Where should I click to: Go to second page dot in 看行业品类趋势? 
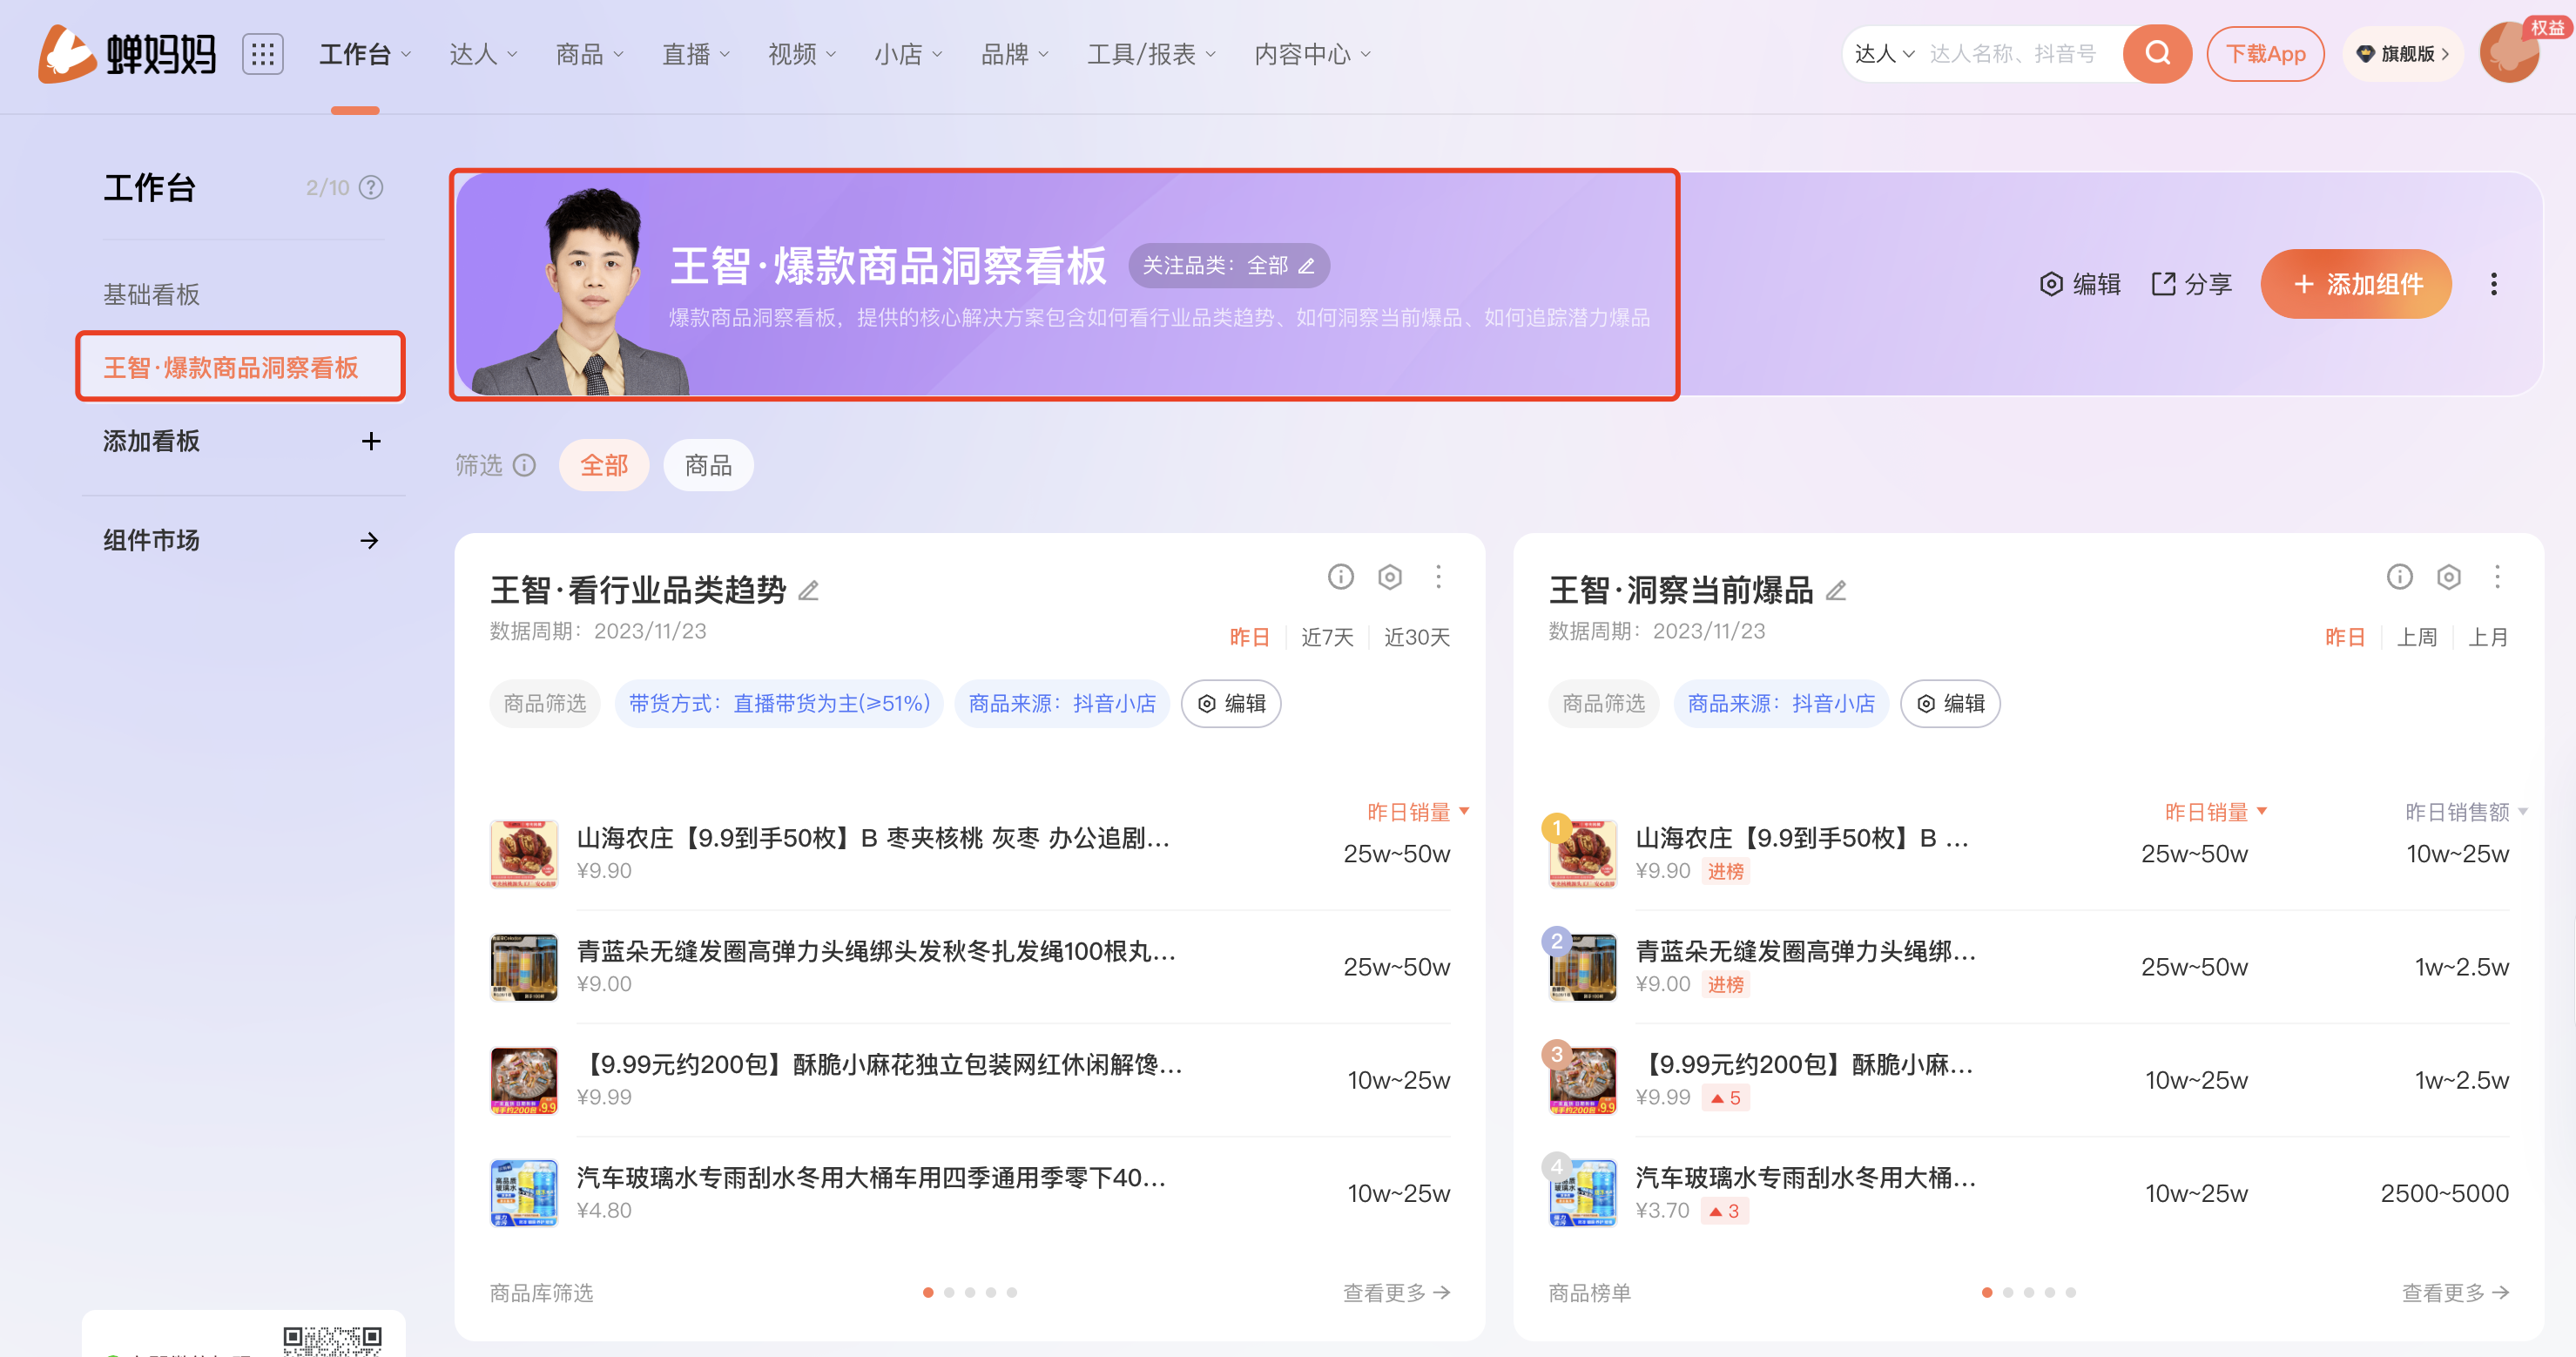point(949,1293)
